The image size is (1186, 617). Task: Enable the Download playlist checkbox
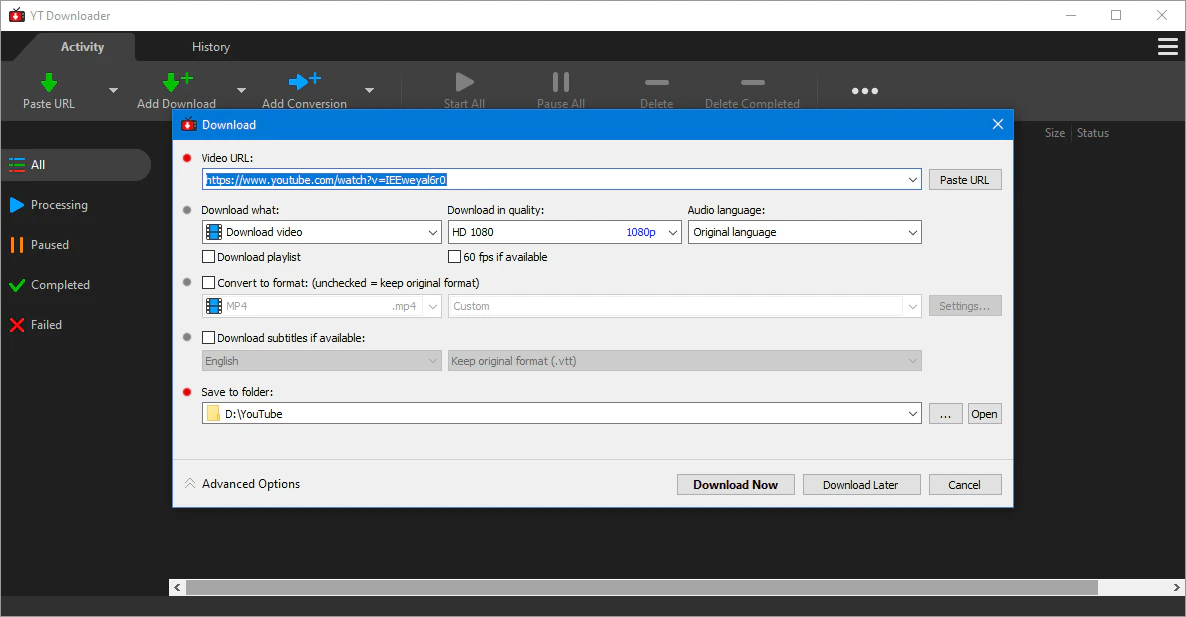pyautogui.click(x=209, y=257)
